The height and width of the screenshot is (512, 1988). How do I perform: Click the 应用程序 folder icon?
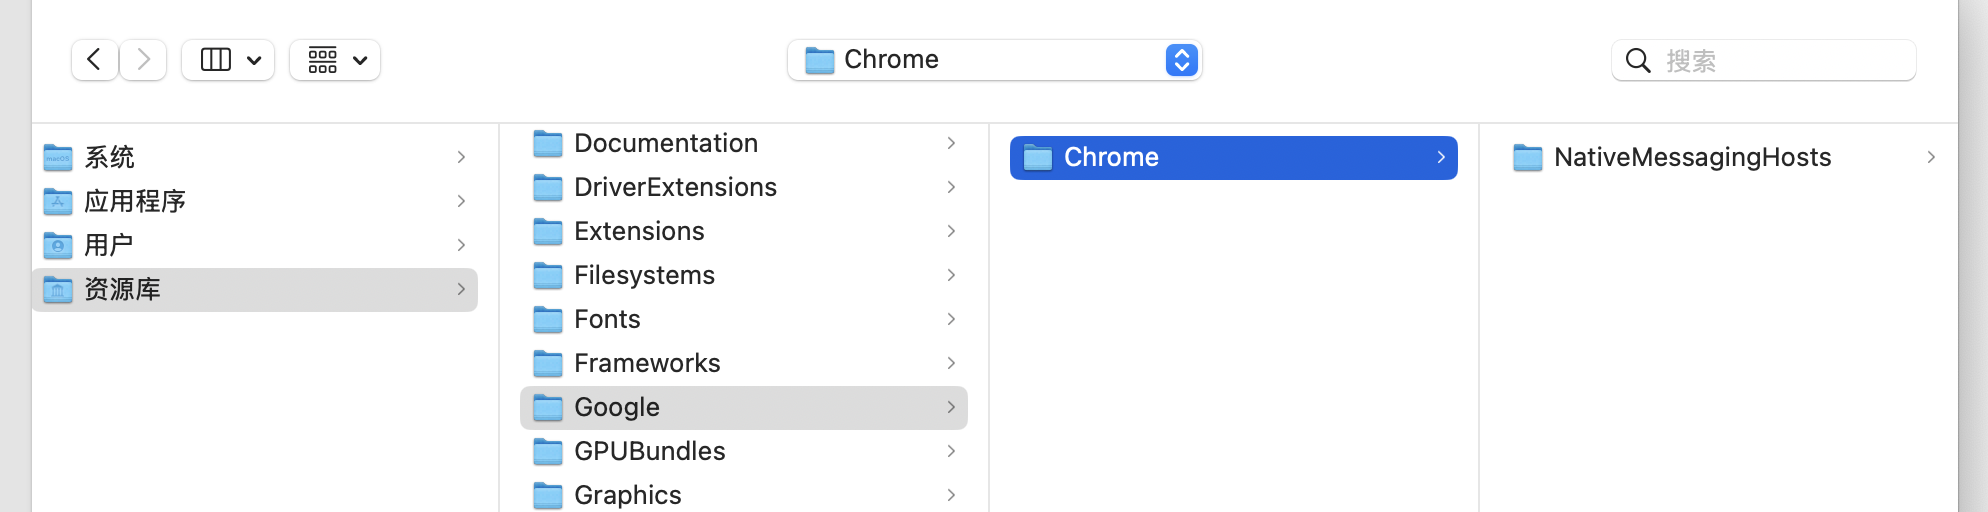[x=58, y=201]
